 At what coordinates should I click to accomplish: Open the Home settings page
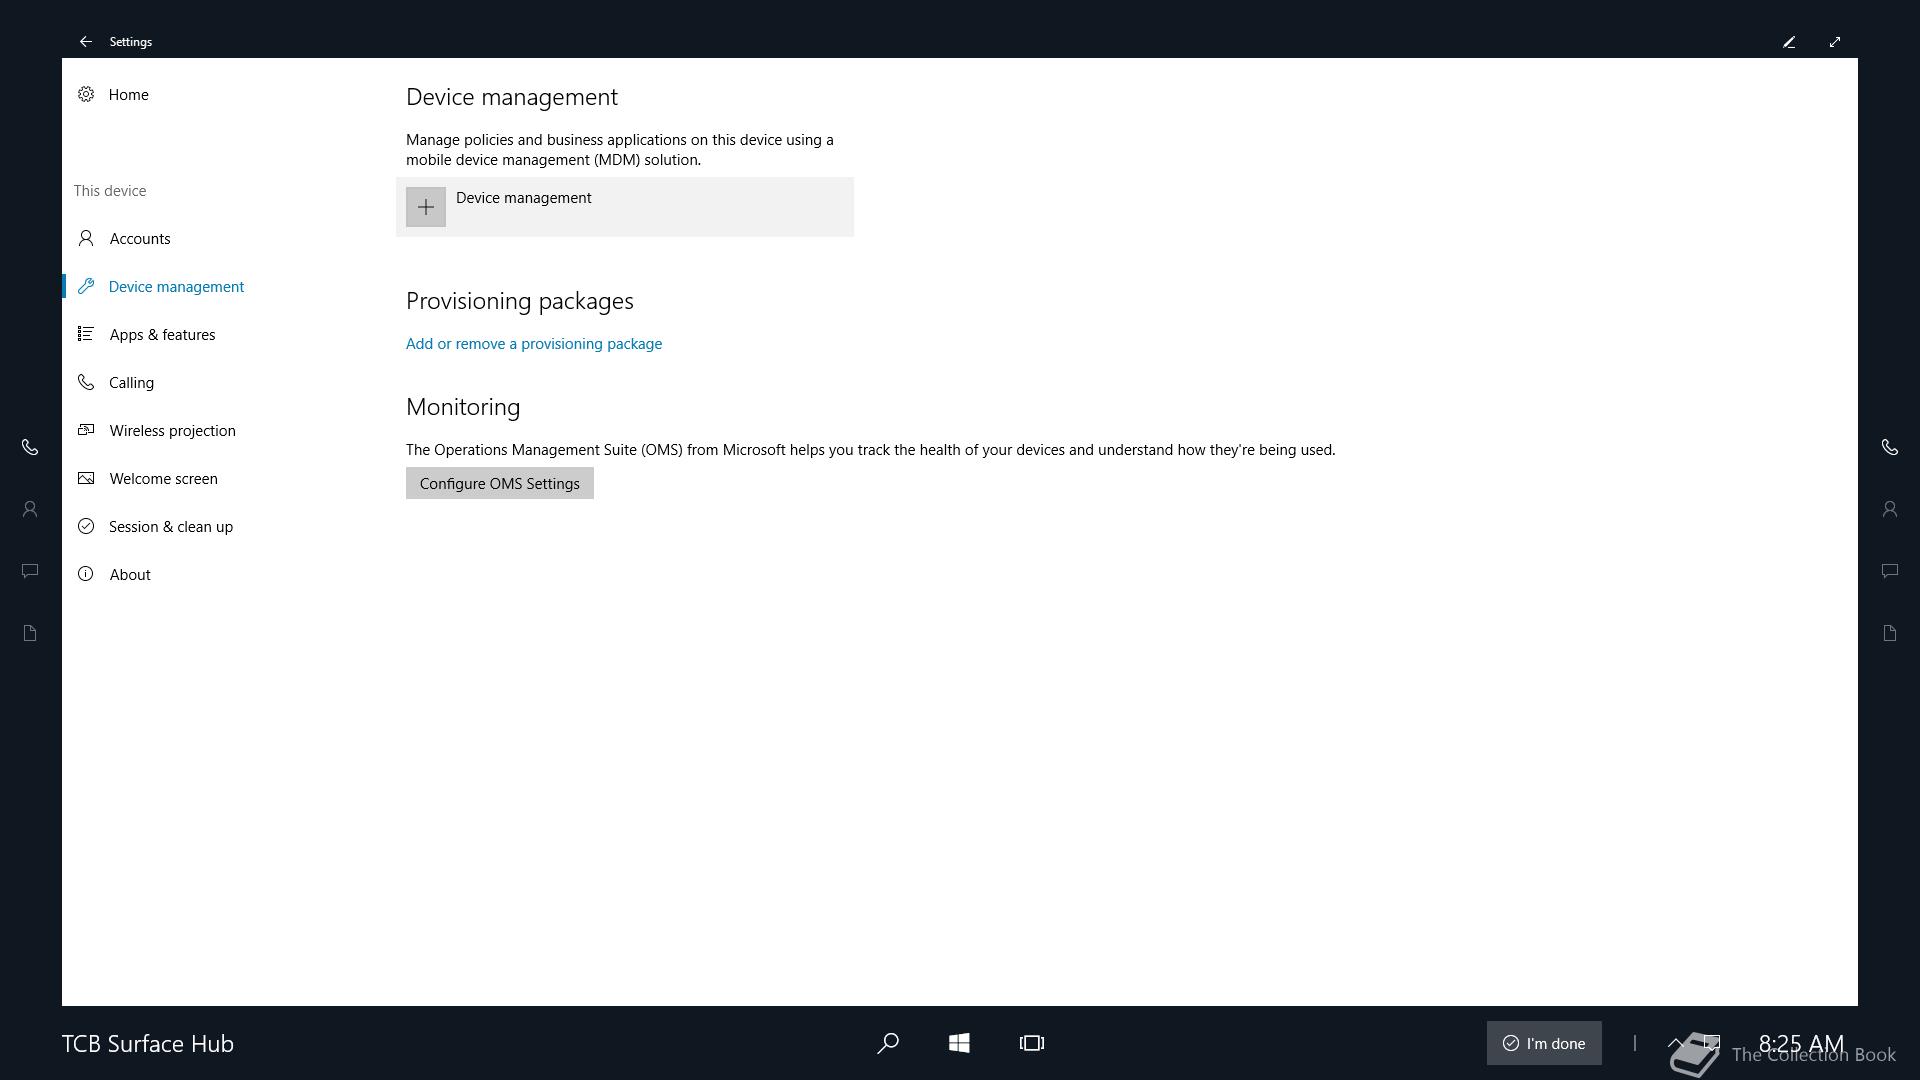point(128,94)
